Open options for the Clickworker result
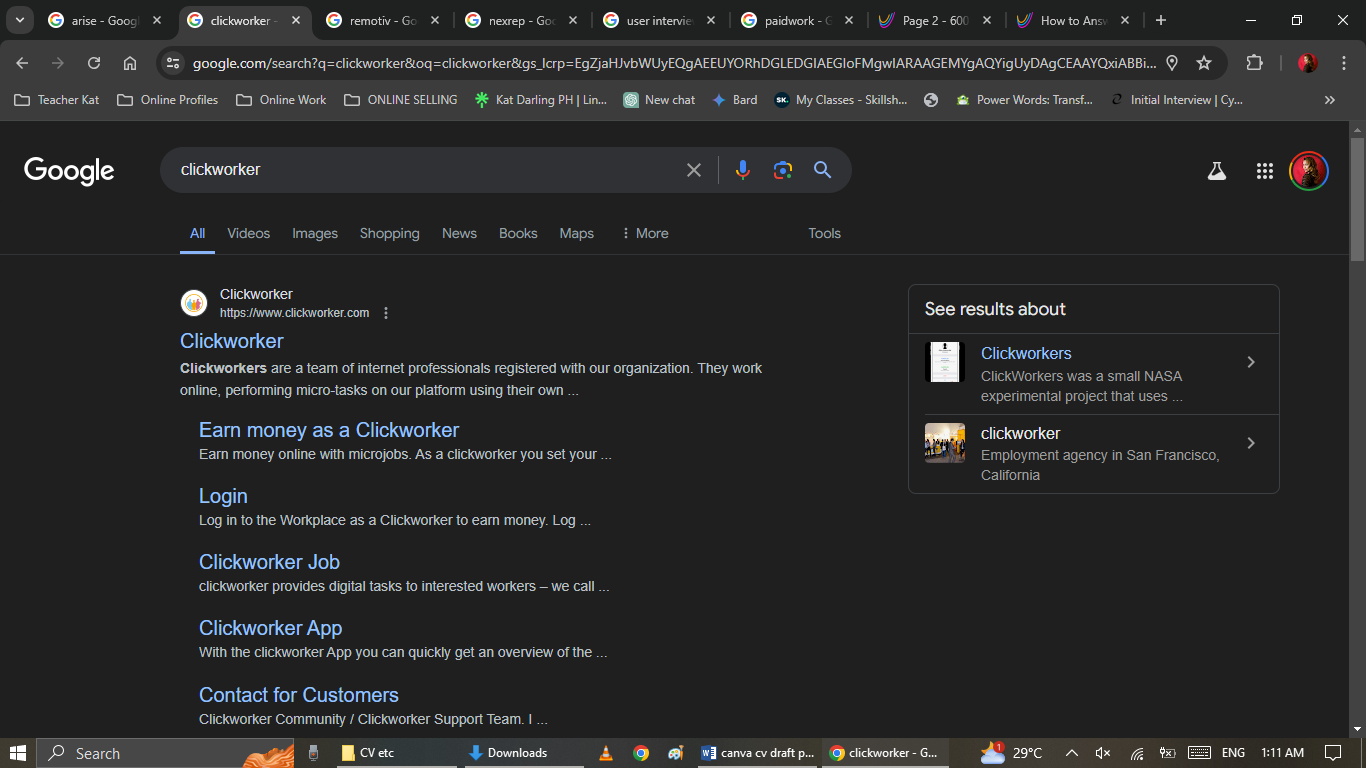 (x=386, y=313)
